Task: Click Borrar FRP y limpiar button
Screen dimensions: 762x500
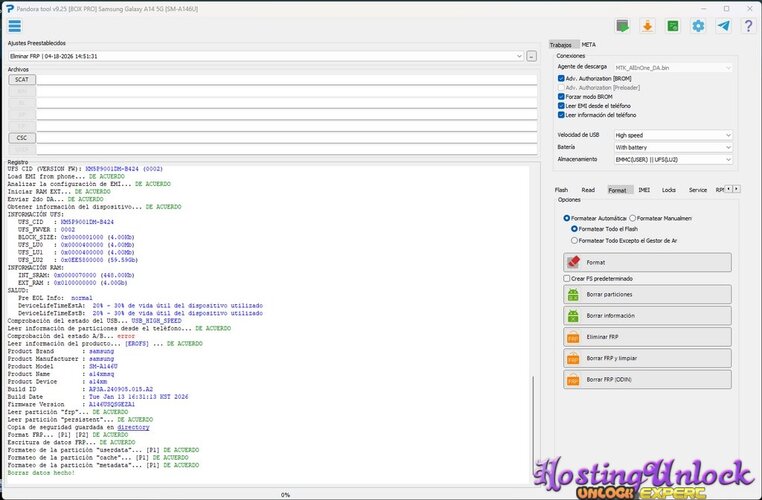Action: tap(647, 359)
